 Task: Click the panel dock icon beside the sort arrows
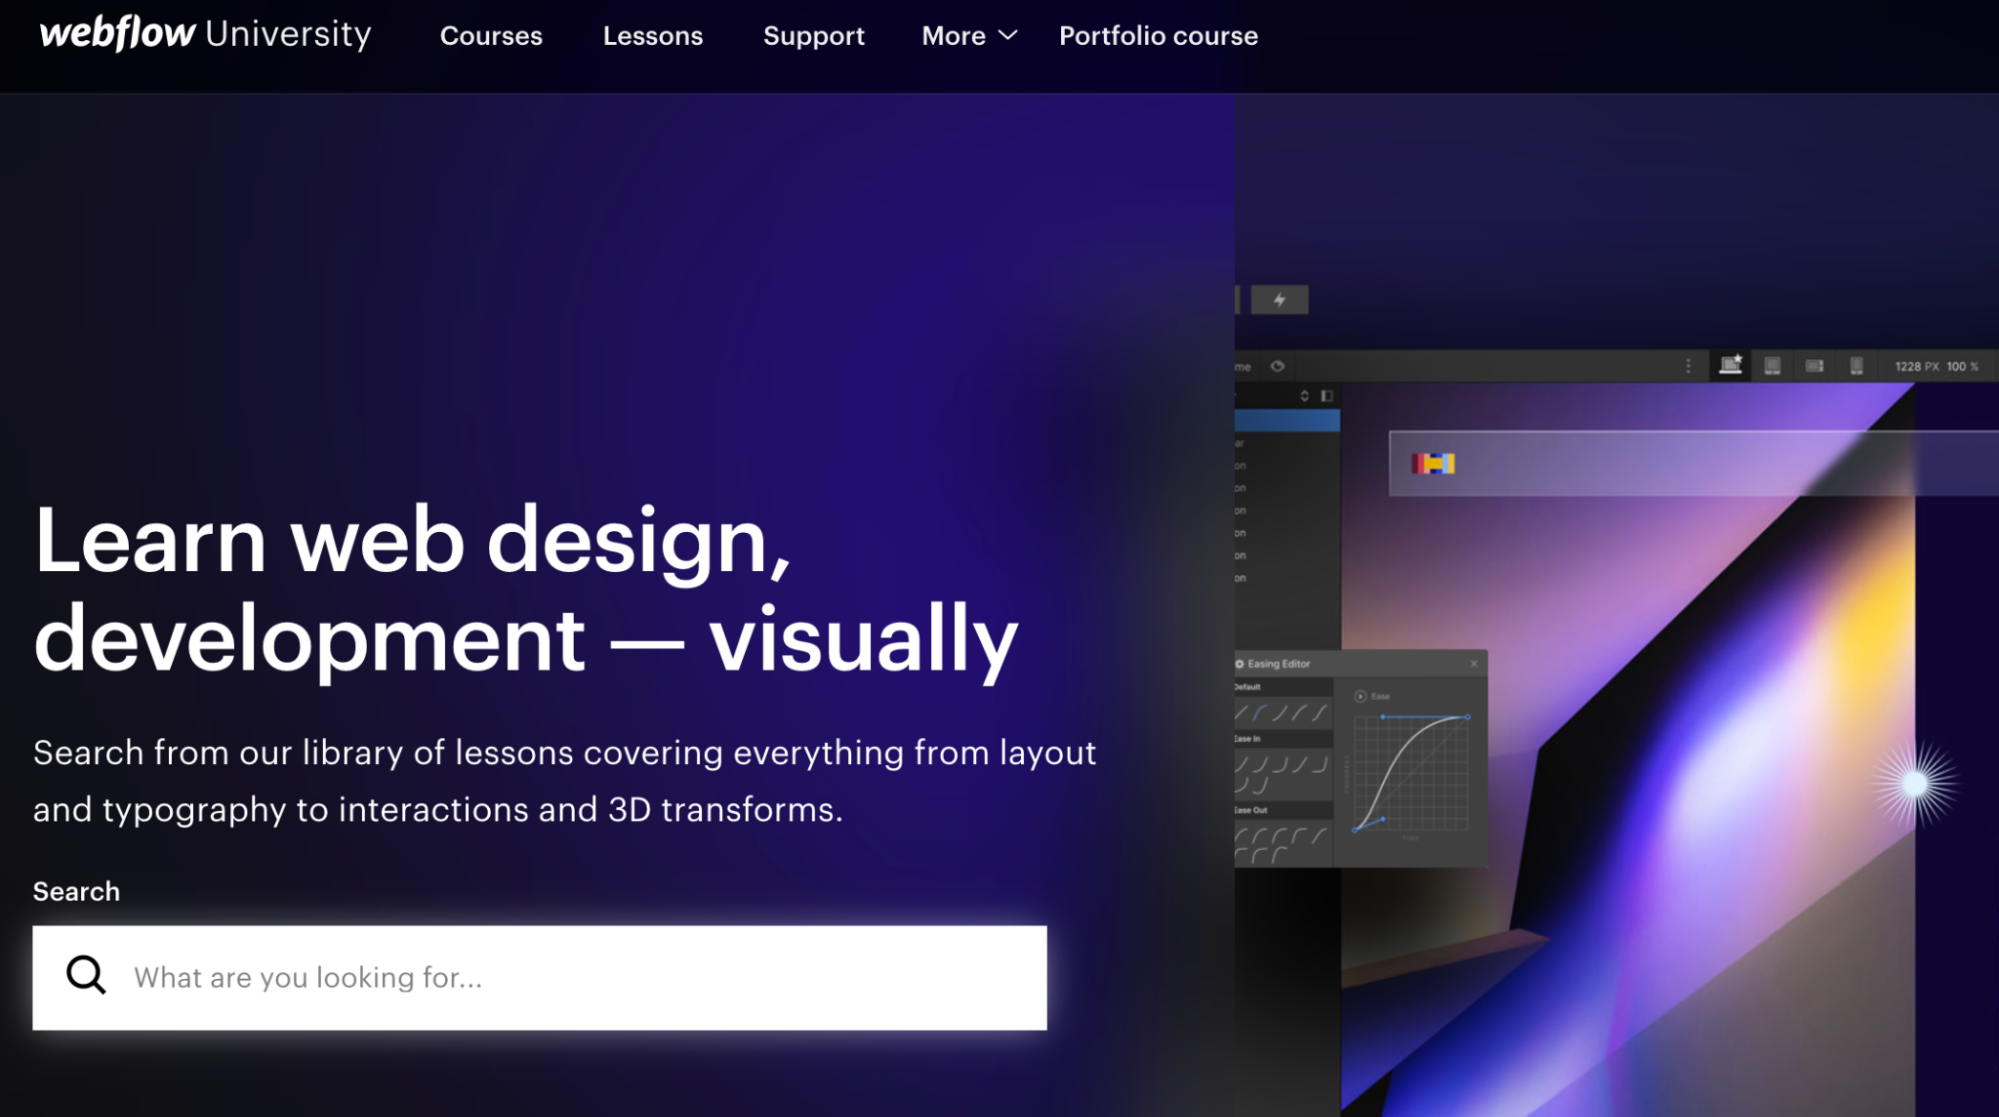pos(1327,396)
